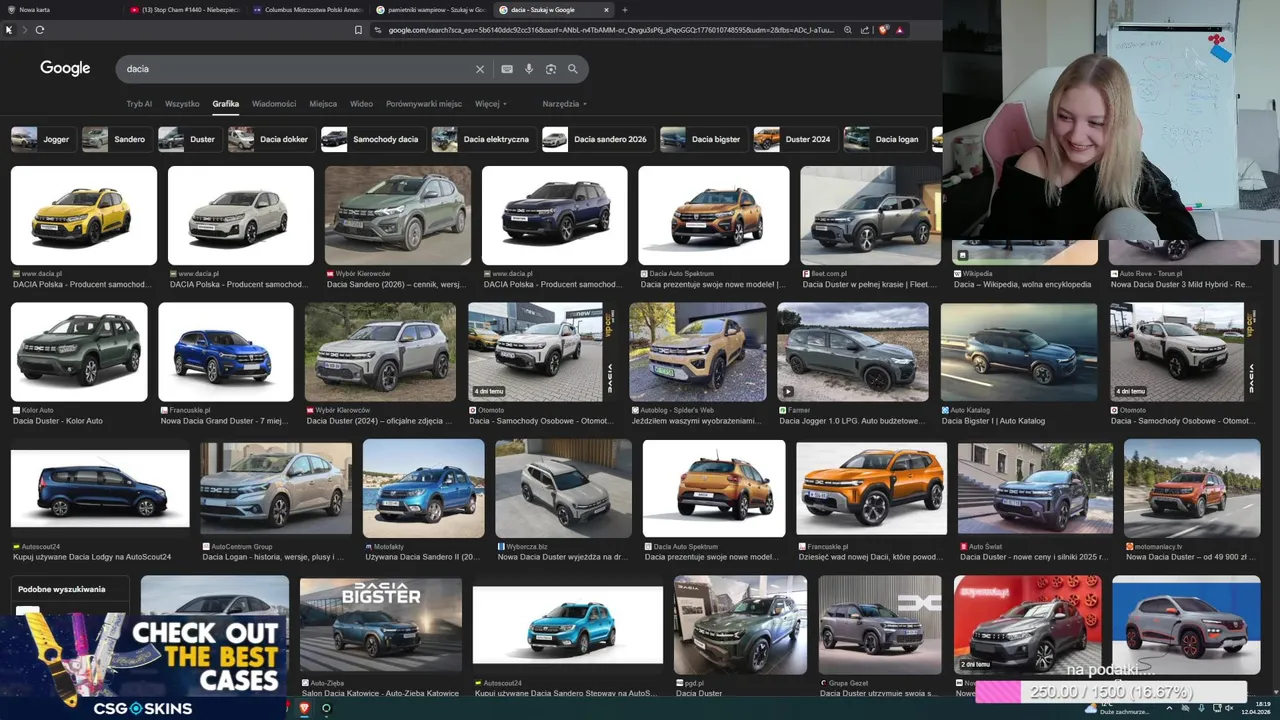Expand the 'Więcej' dropdown
This screenshot has width=1280, height=720.
[x=491, y=104]
